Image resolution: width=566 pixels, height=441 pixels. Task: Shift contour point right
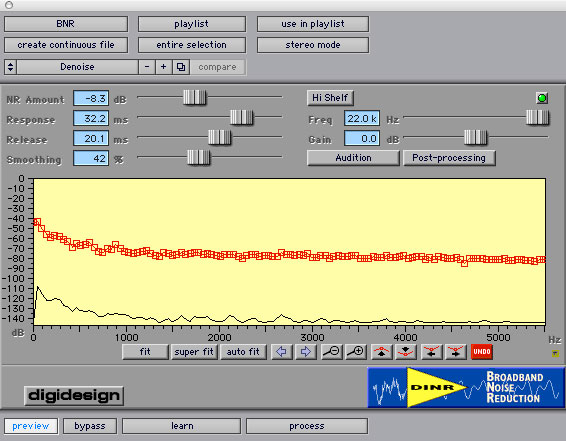click(x=456, y=352)
